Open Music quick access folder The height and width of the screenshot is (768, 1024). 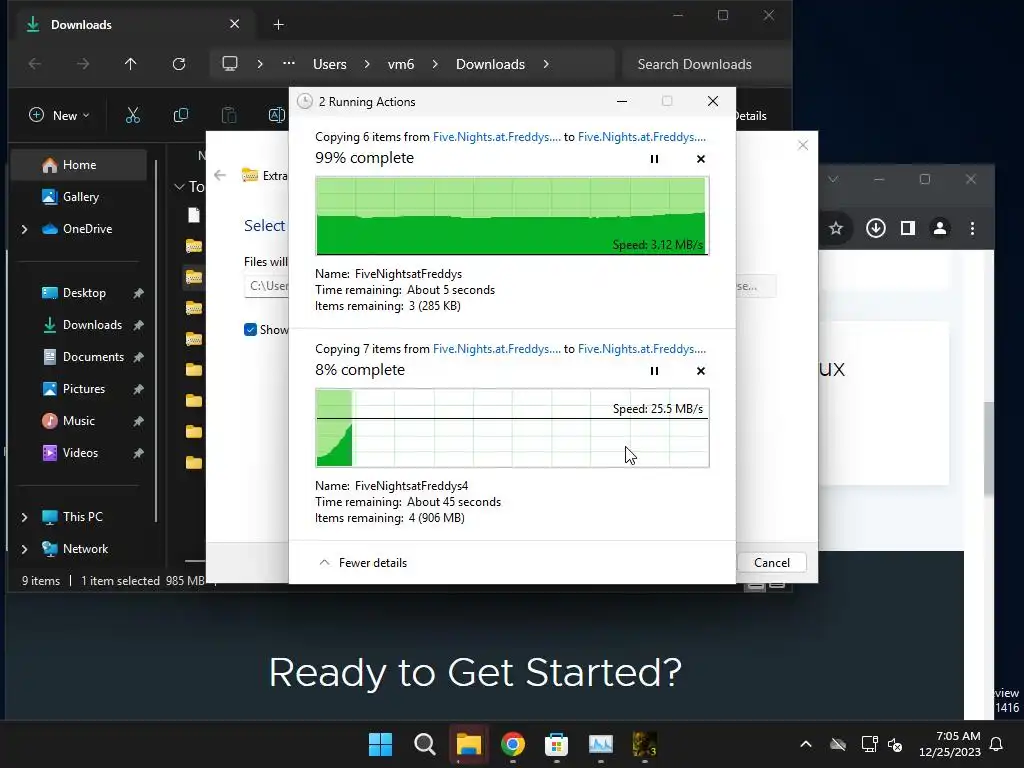[78, 421]
